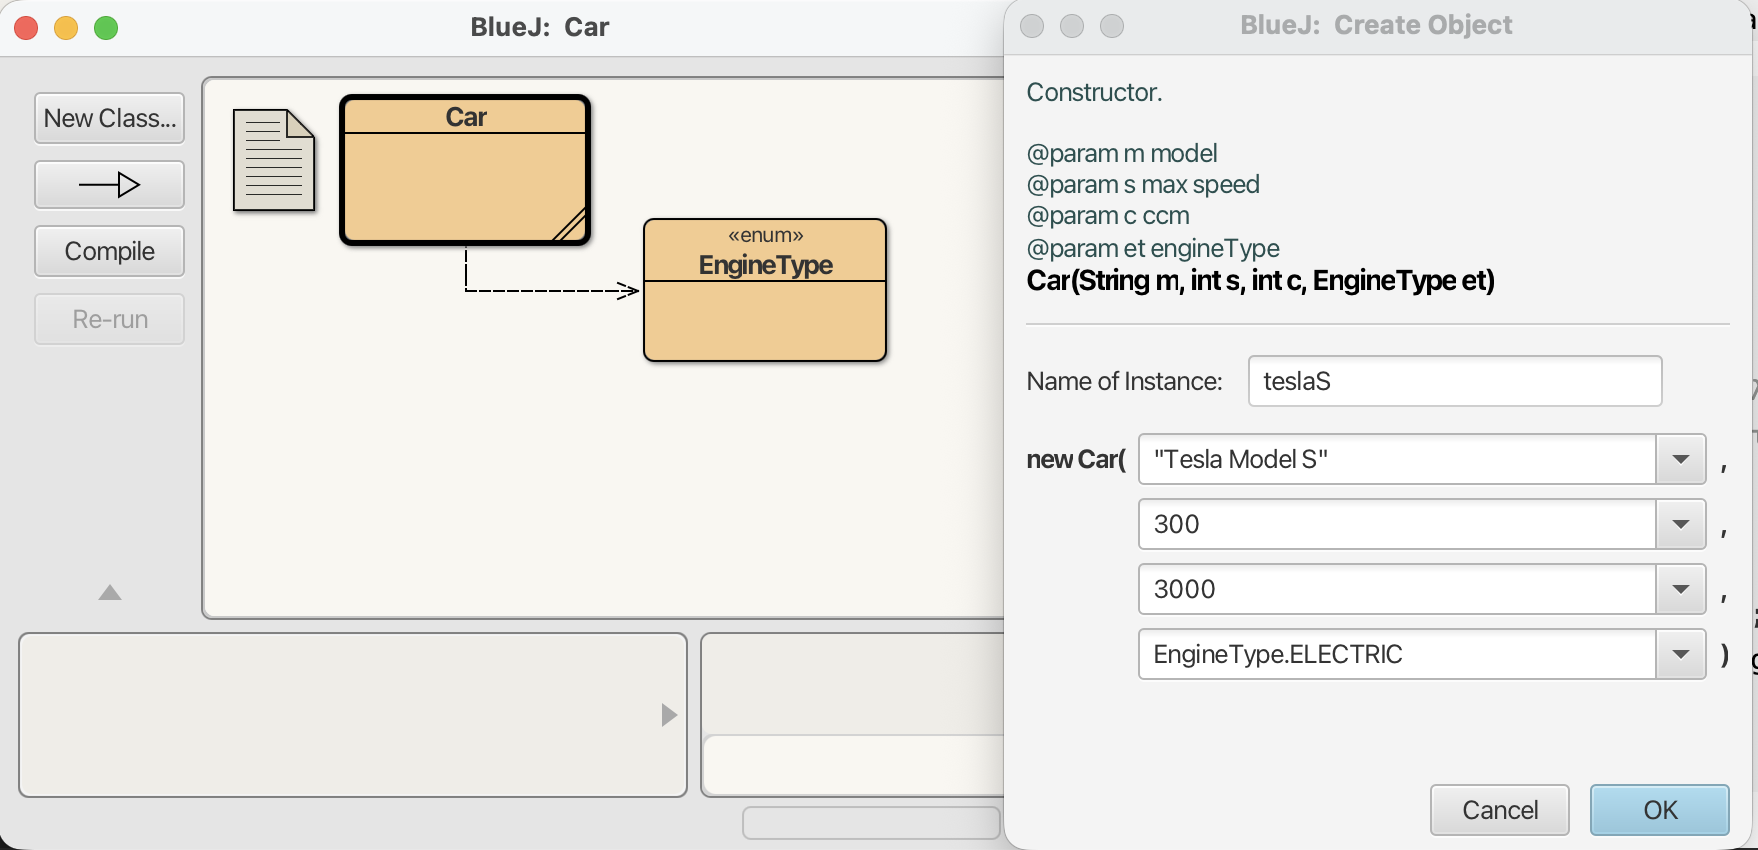
Task: Click the README text file icon
Action: 273,160
